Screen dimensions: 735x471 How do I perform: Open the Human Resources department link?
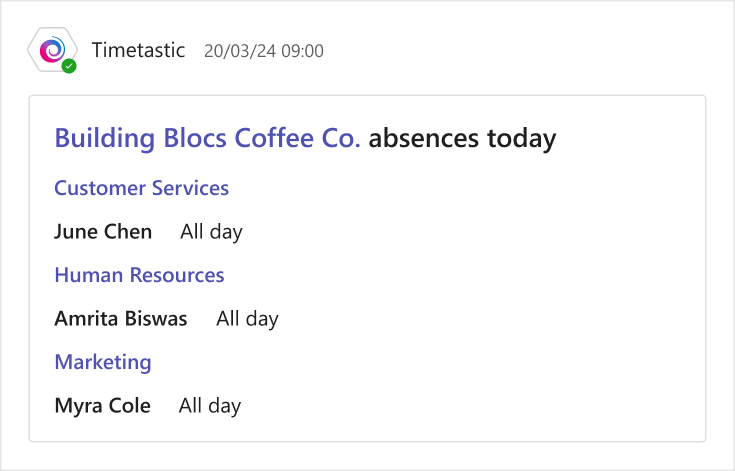(139, 275)
